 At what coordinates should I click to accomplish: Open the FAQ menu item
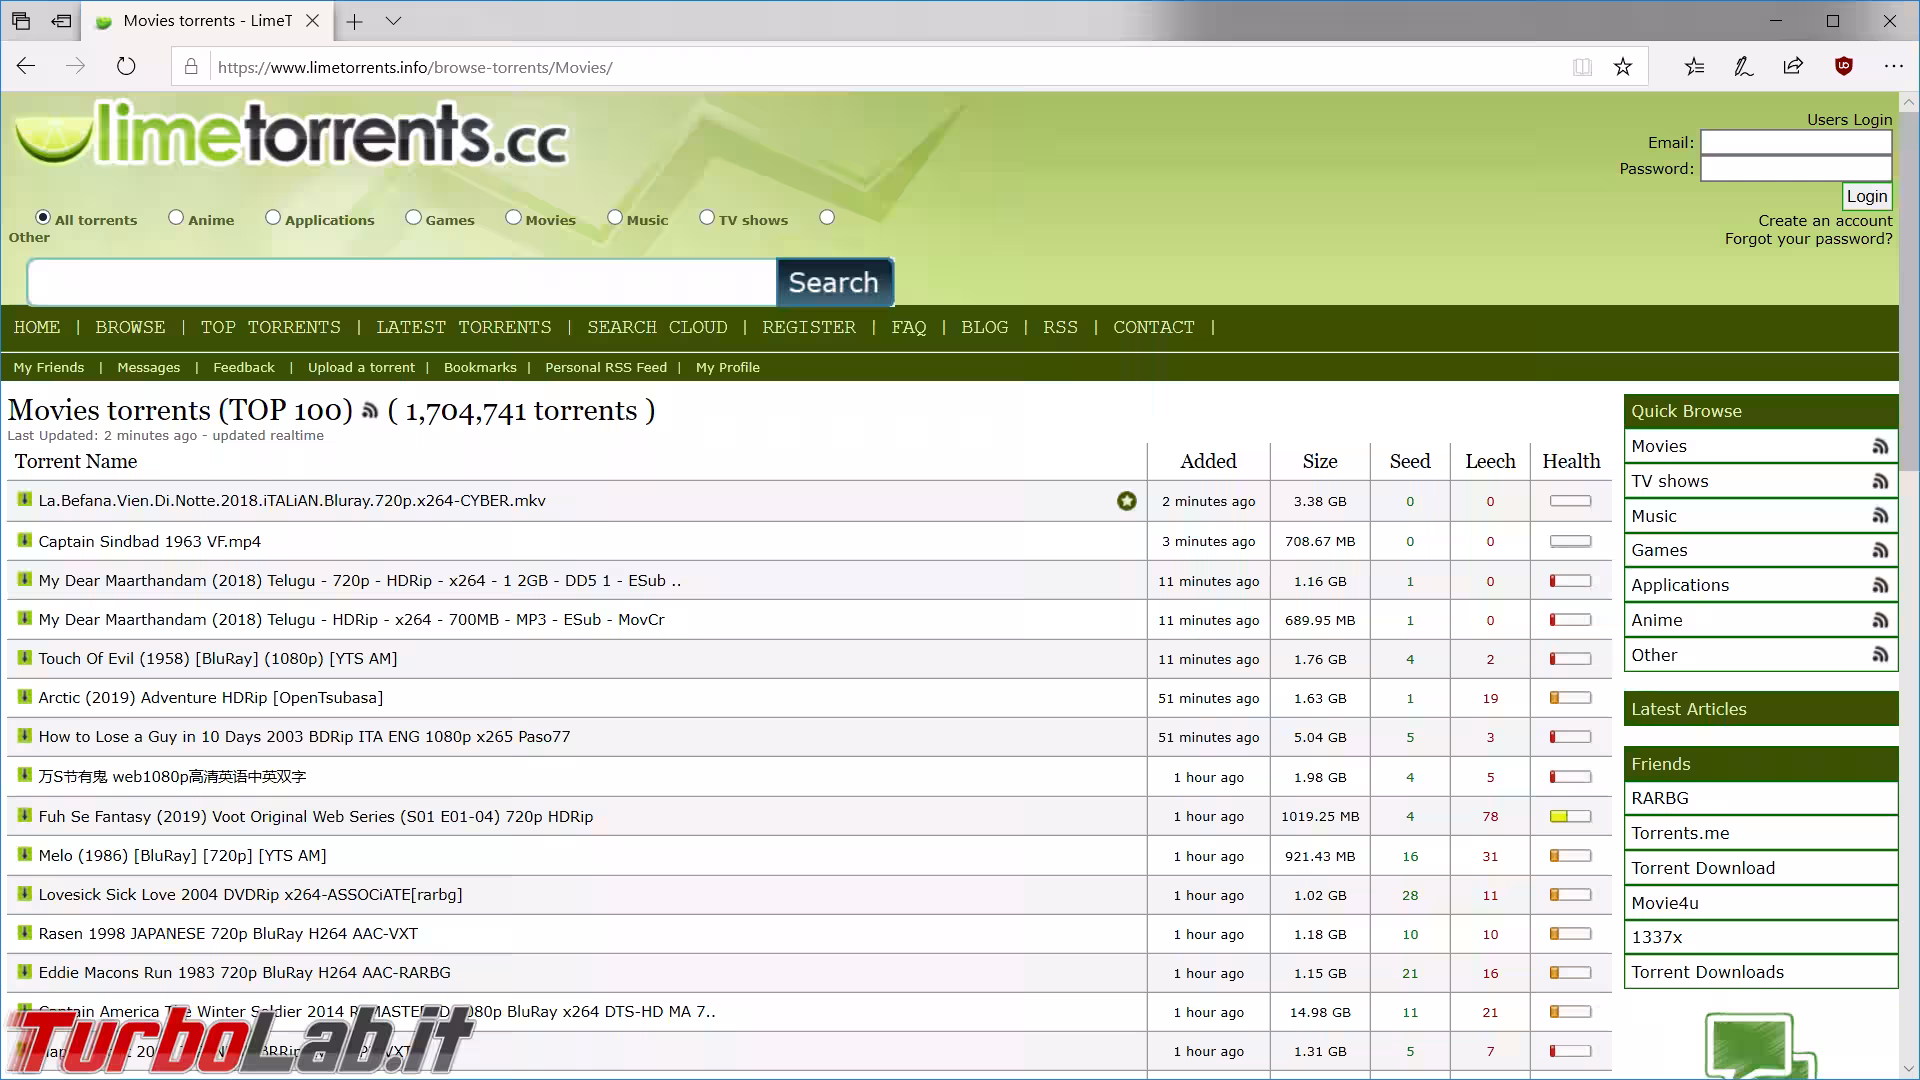tap(909, 327)
